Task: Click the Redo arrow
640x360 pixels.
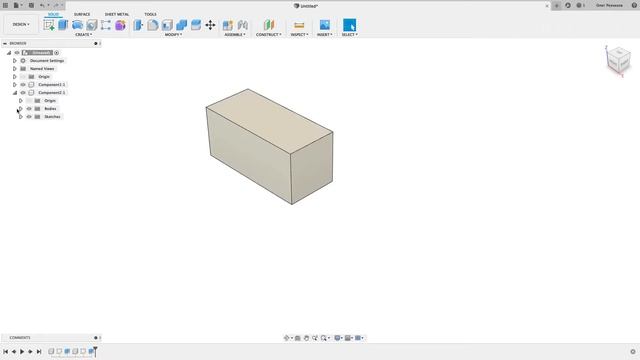Action: click(x=56, y=5)
